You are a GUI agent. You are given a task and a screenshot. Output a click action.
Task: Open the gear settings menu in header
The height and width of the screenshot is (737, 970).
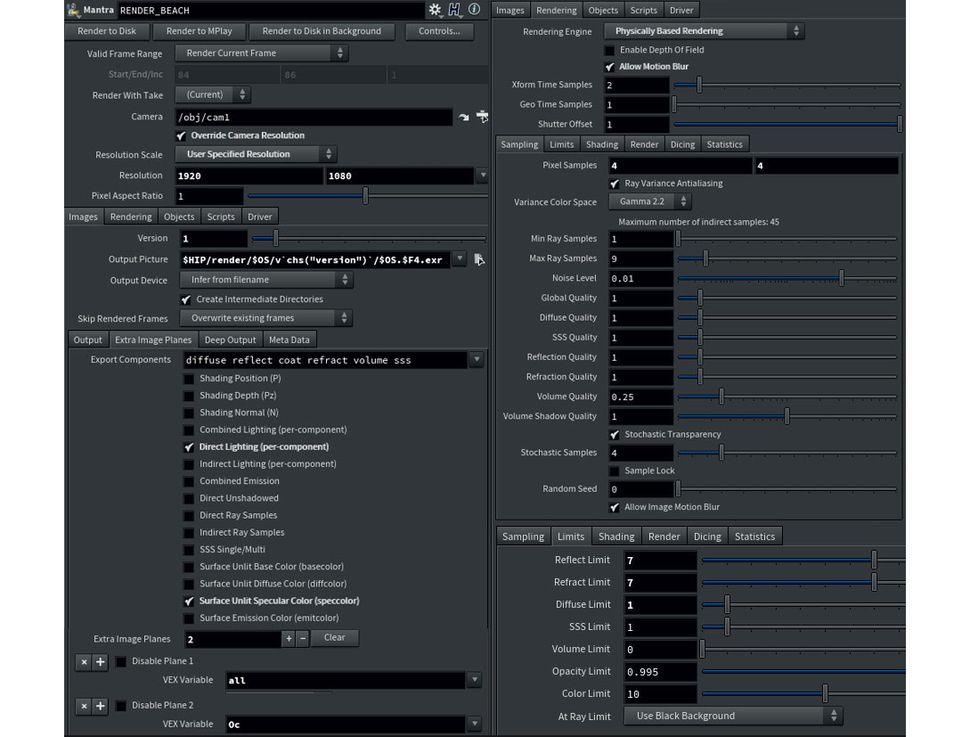435,10
